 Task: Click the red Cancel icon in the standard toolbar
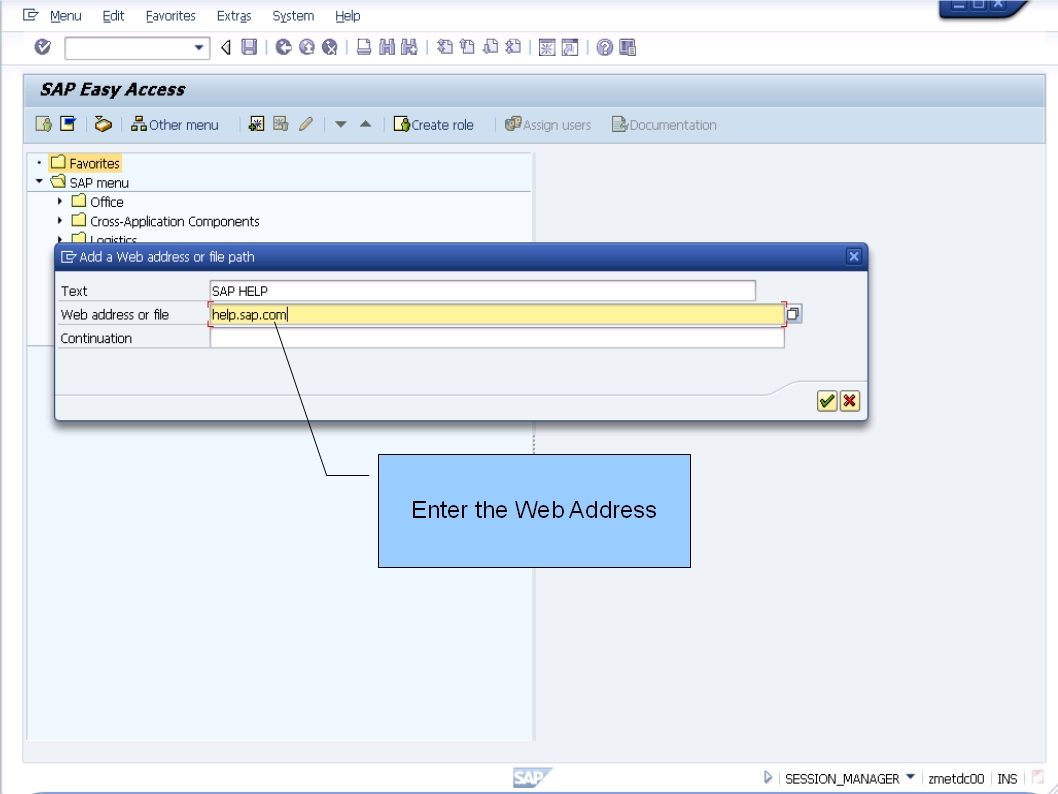coord(330,47)
